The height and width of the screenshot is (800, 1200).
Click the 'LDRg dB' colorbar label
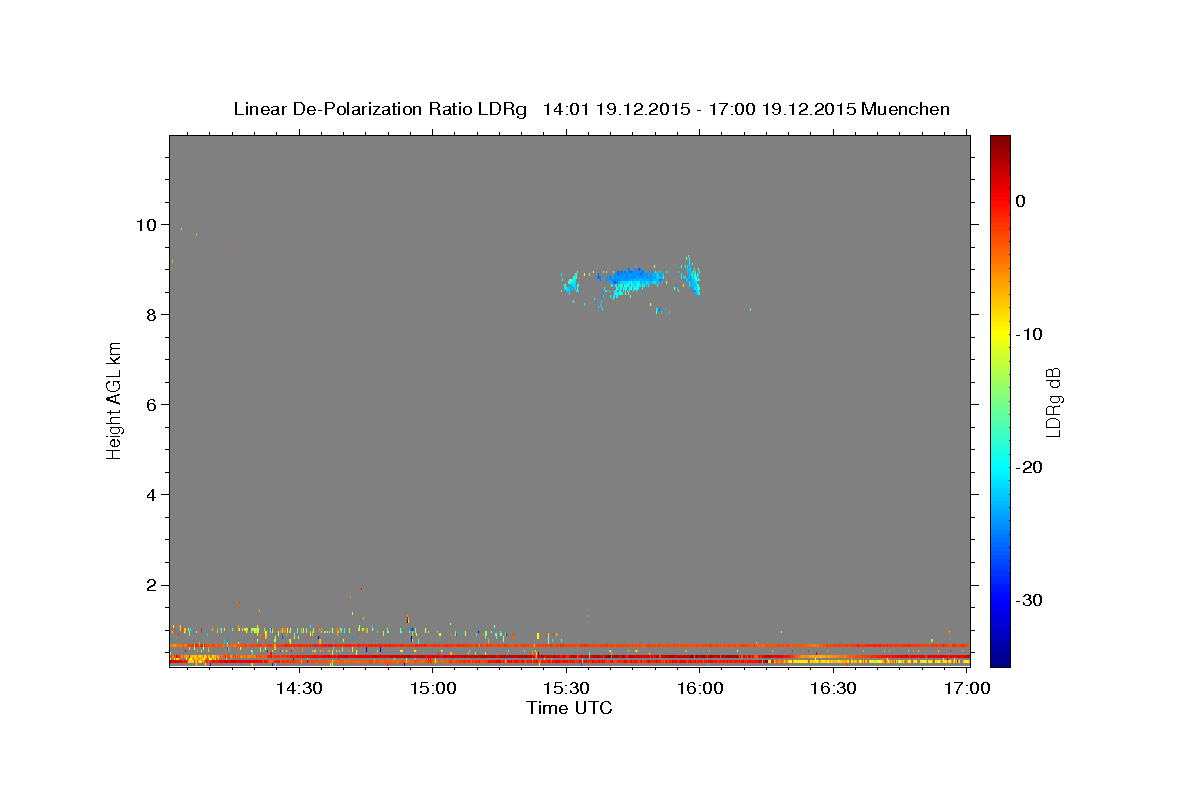click(1052, 402)
